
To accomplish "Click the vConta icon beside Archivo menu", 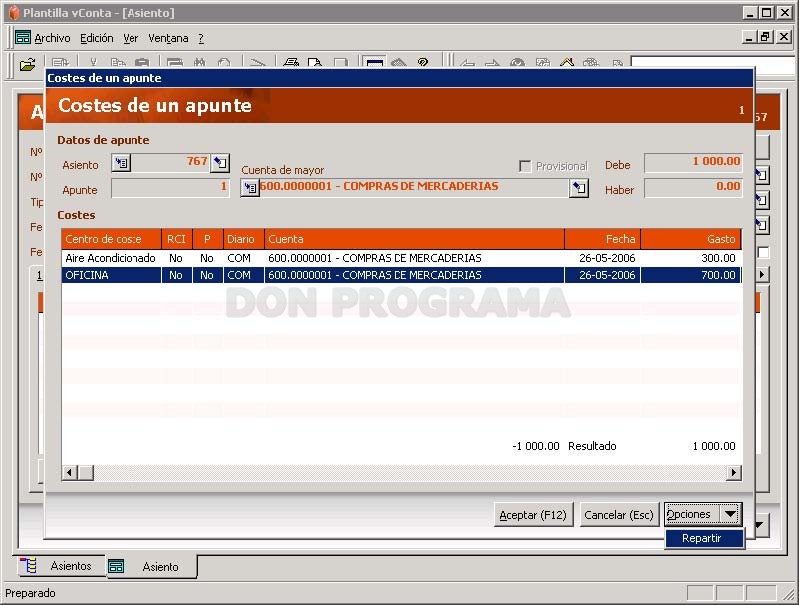I will 23,38.
